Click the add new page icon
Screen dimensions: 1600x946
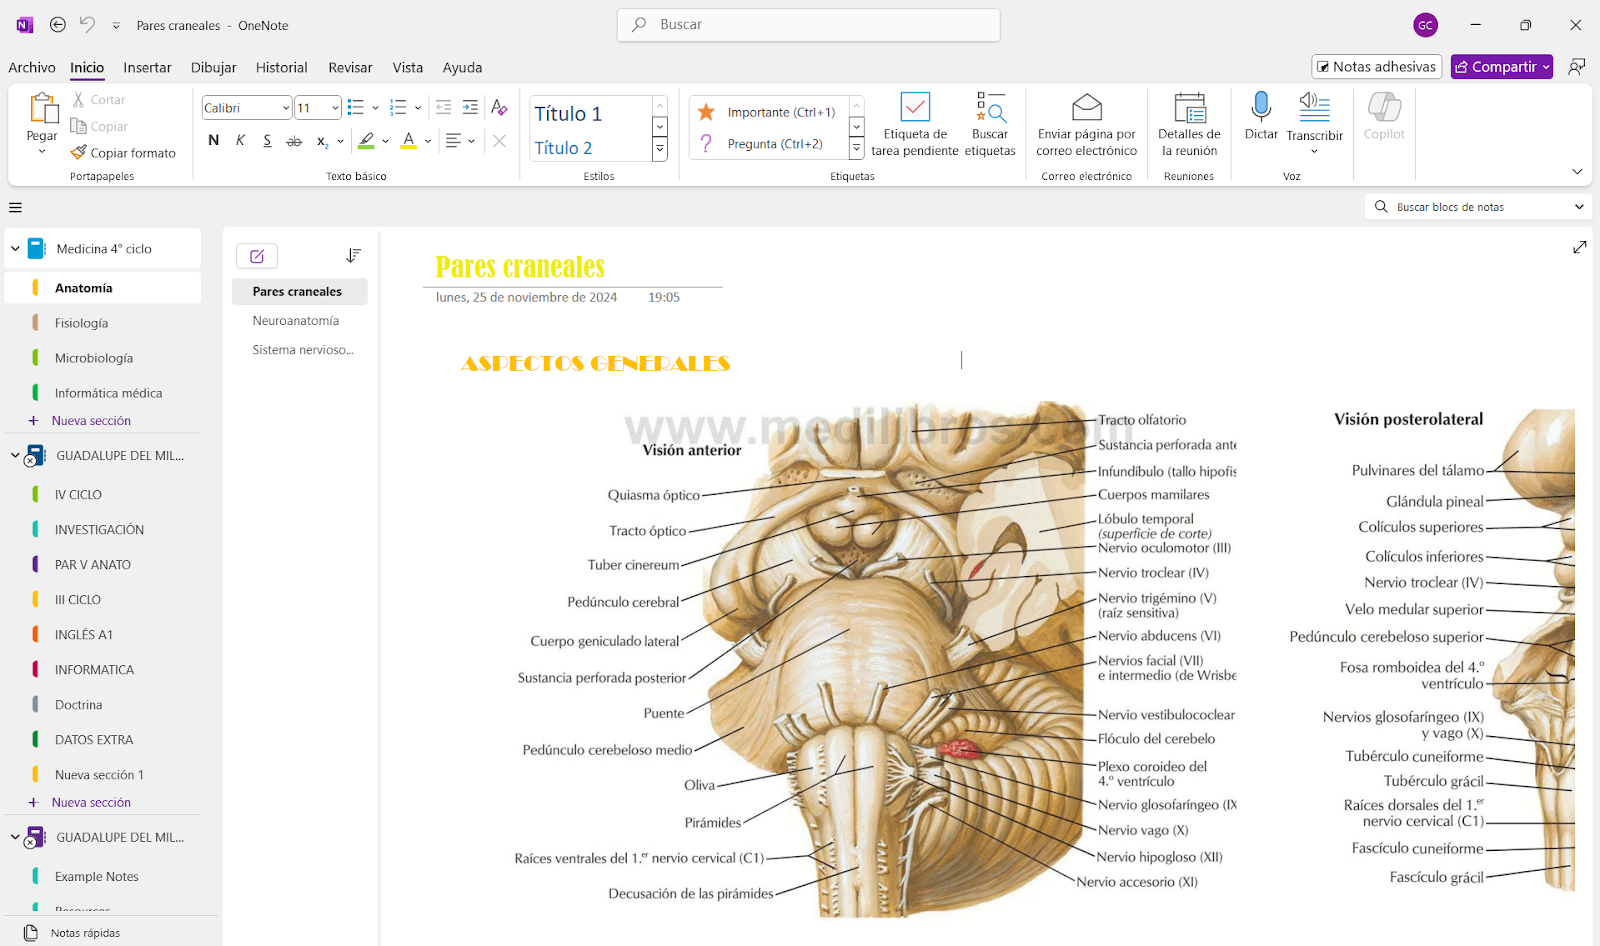pos(257,256)
